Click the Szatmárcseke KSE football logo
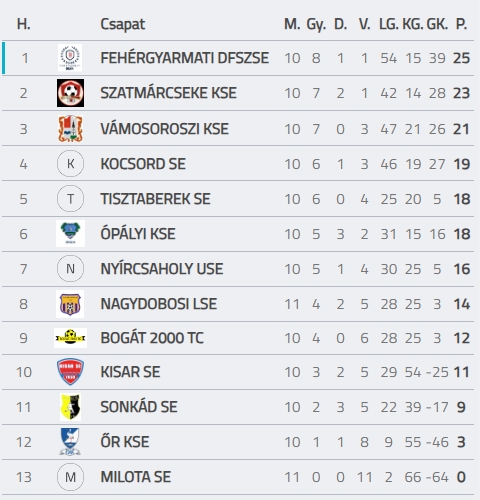Image resolution: width=480 pixels, height=500 pixels. coord(70,93)
